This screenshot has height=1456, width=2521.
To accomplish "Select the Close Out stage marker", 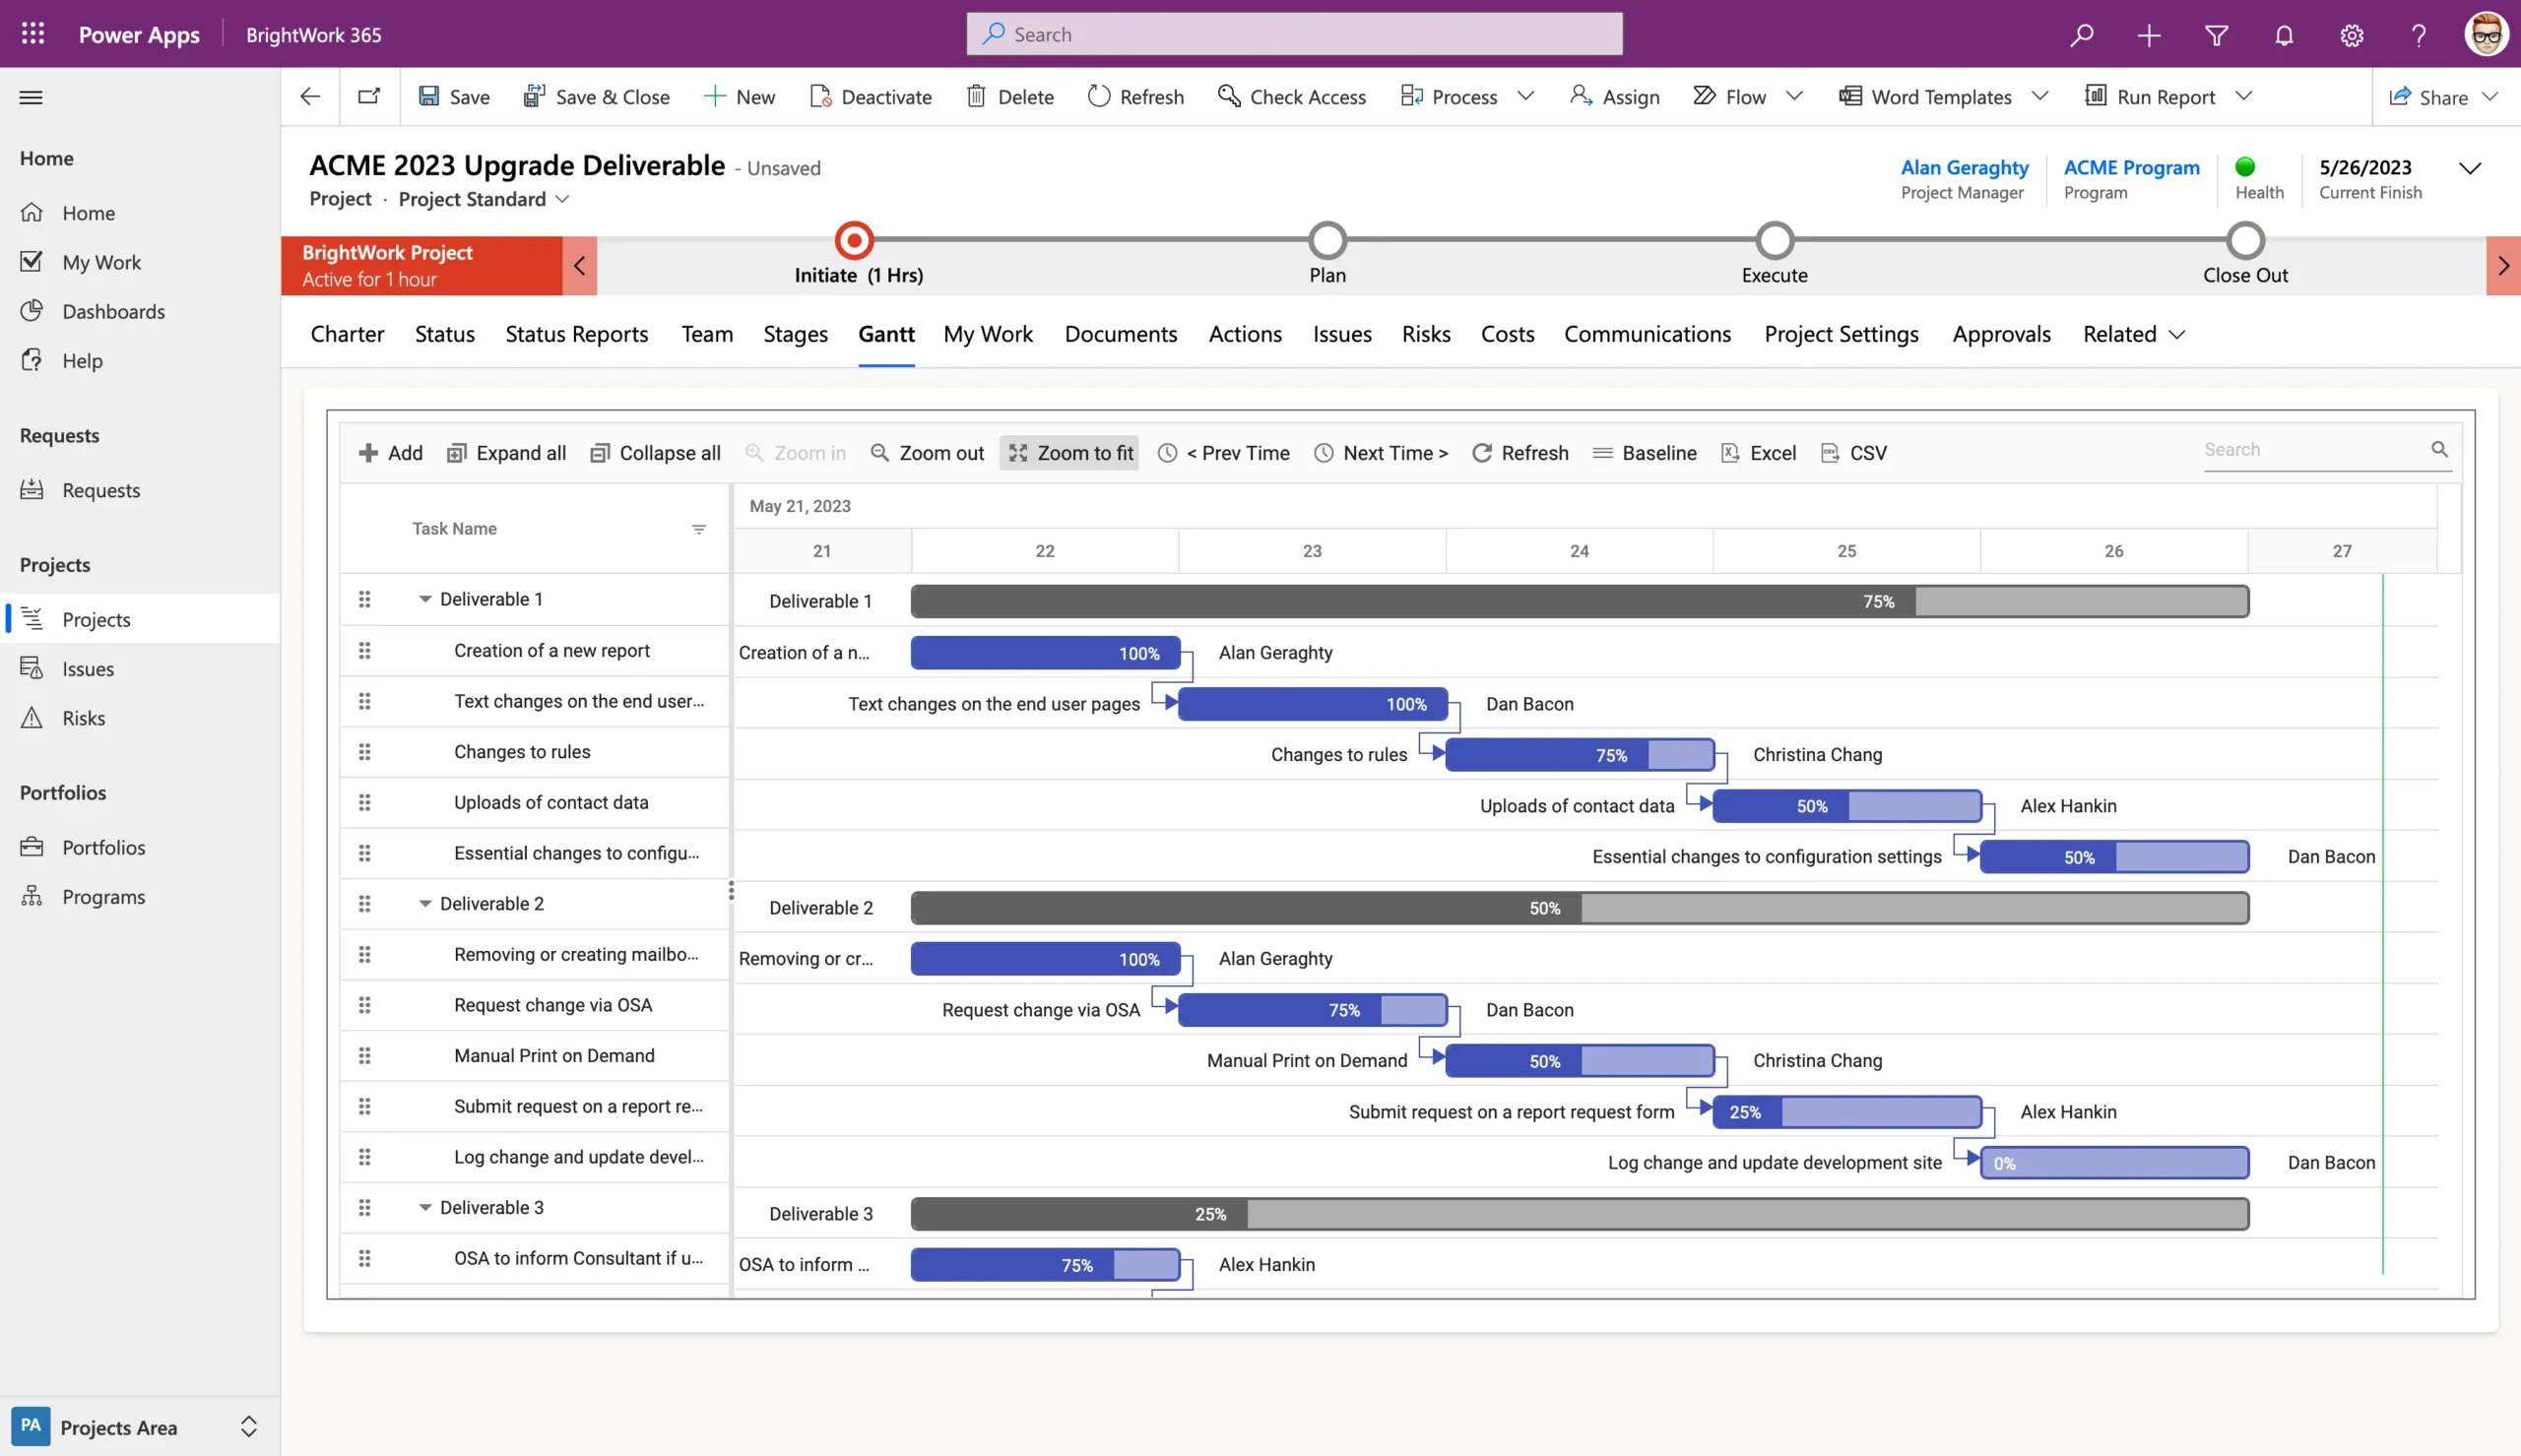I will (x=2243, y=240).
